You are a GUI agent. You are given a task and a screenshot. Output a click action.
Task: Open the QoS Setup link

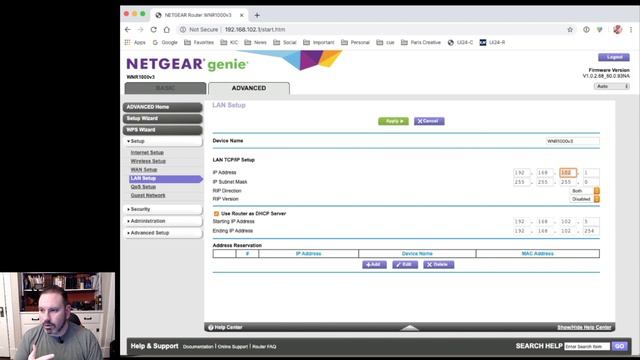coord(143,187)
